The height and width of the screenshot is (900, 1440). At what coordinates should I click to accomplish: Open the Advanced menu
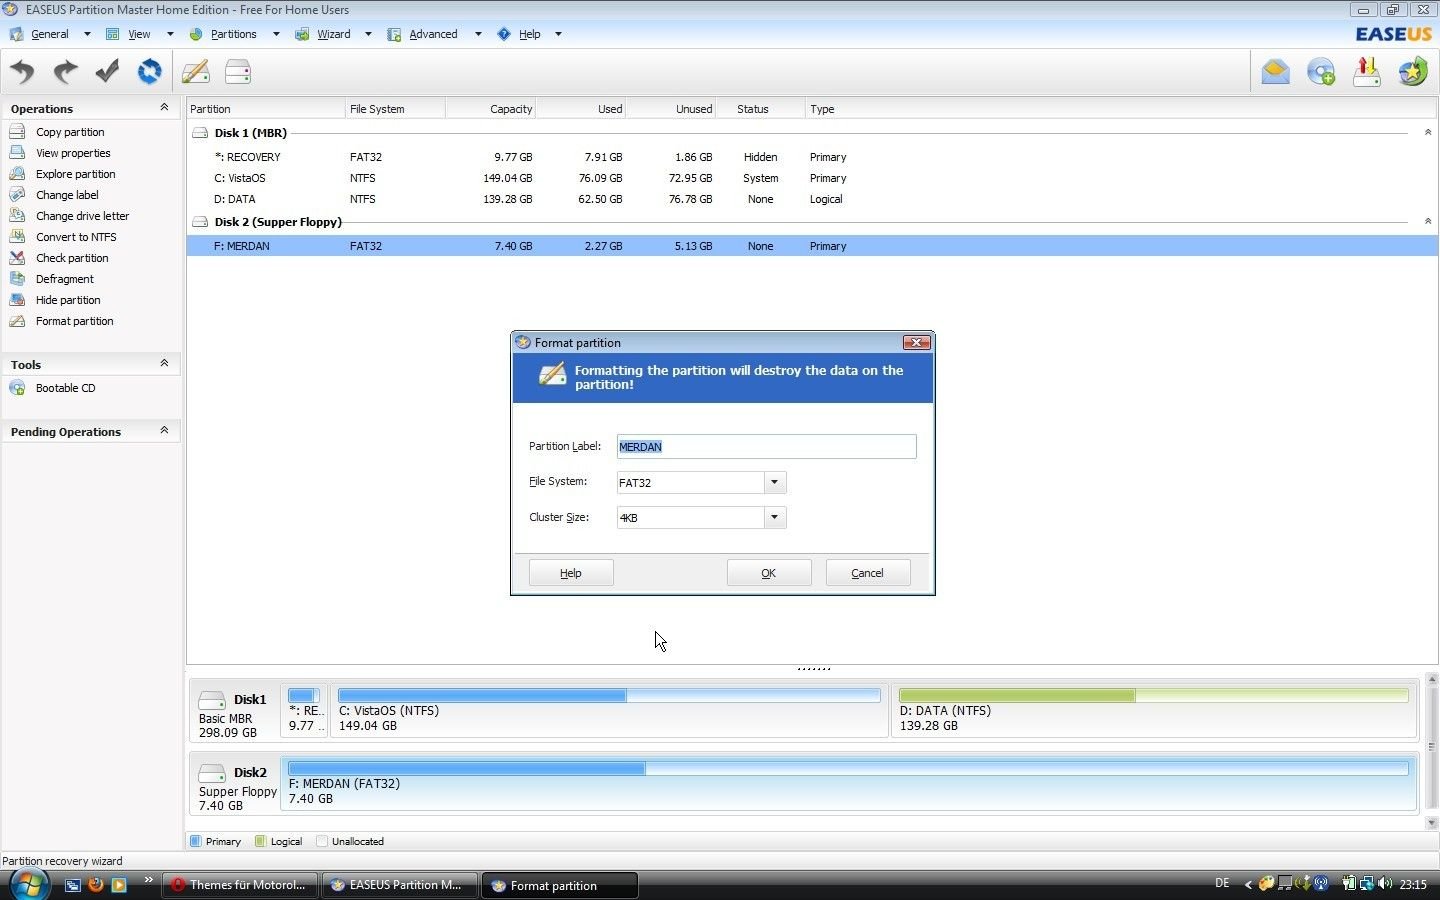tap(433, 34)
